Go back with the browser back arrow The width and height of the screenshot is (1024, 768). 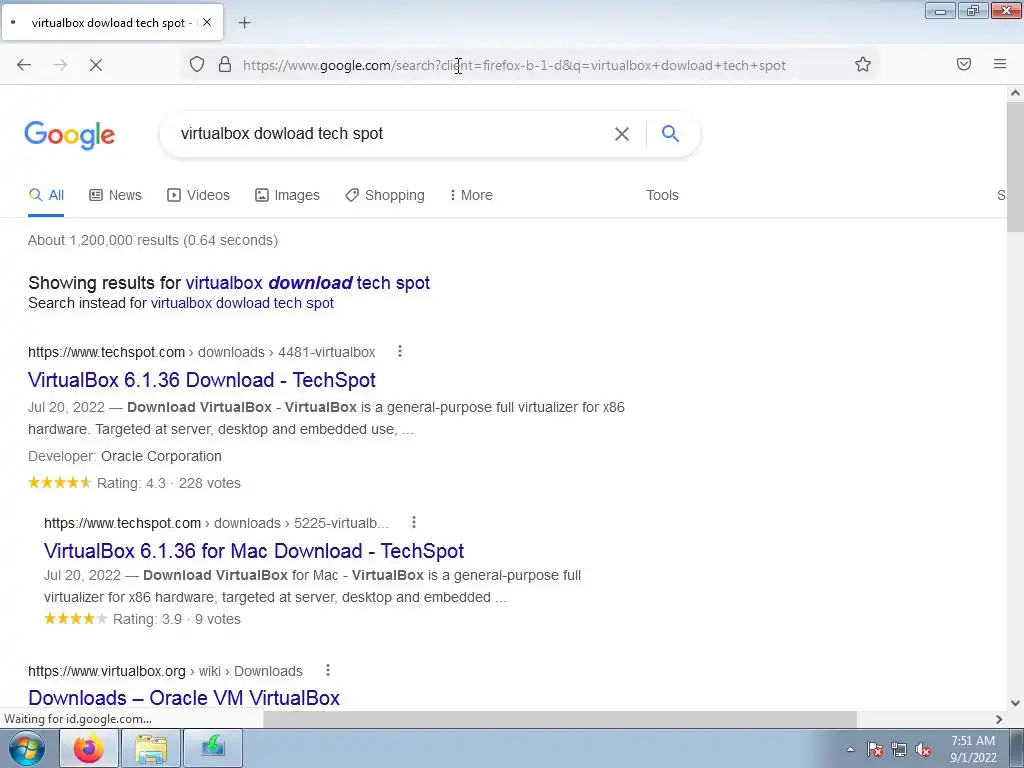coord(24,64)
